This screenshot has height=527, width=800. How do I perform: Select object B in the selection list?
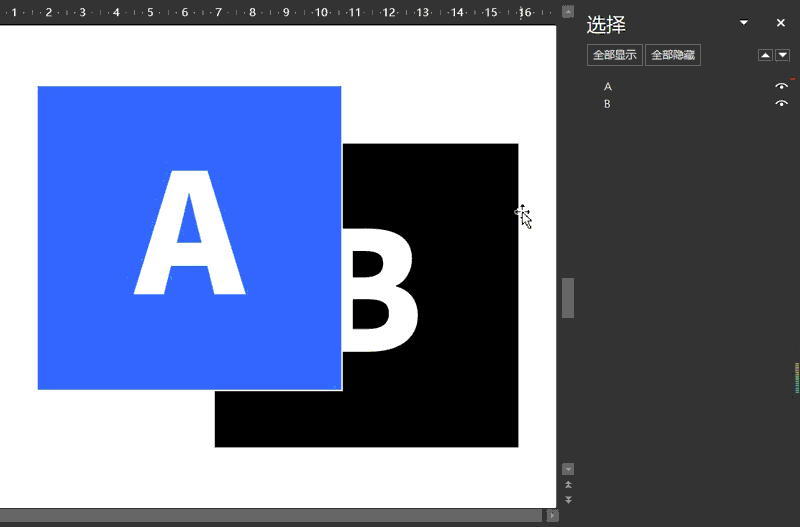(x=607, y=104)
